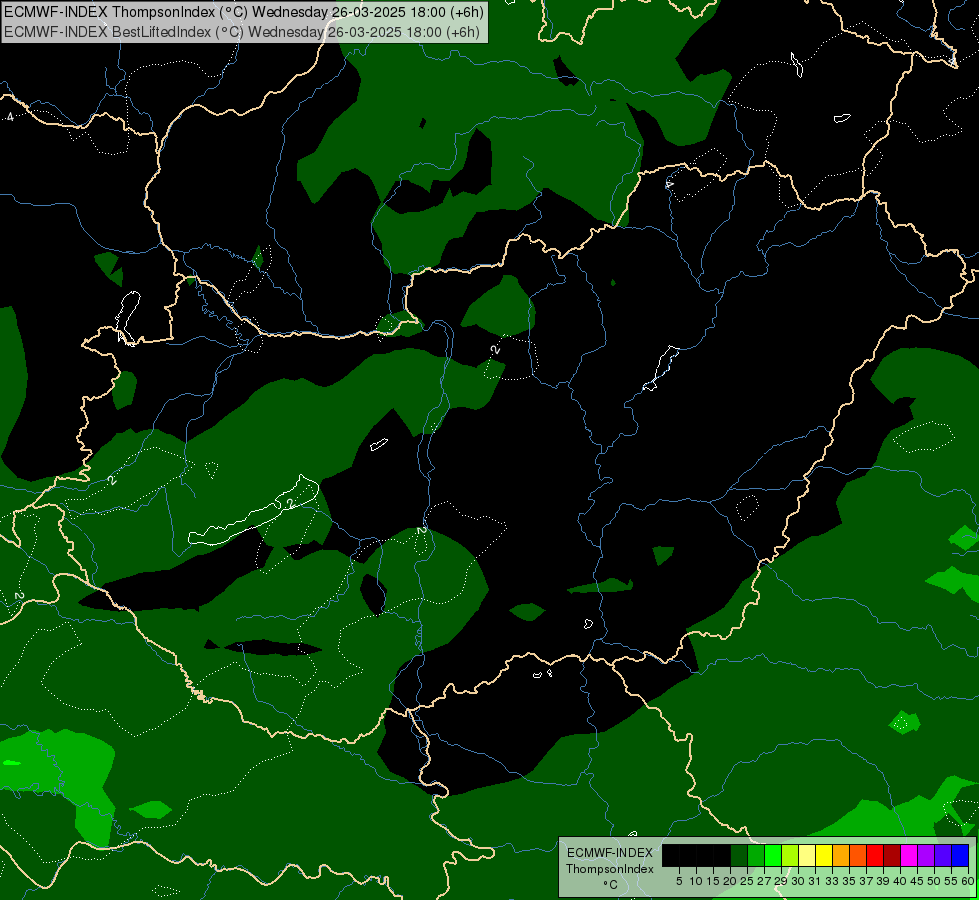Click the legend tick value '45'
The image size is (979, 900).
click(x=917, y=881)
